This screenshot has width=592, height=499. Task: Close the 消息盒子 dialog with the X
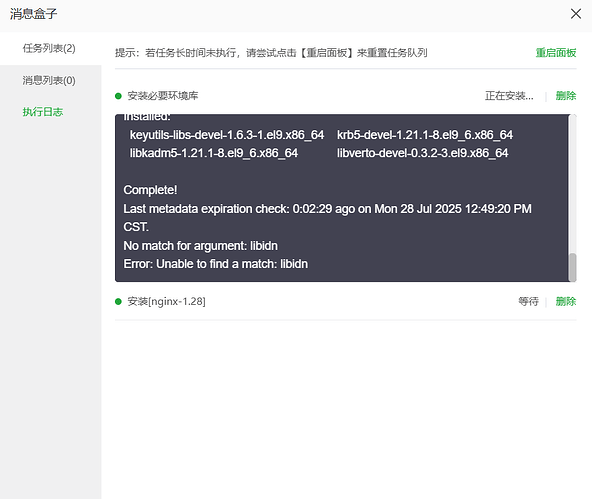click(x=575, y=14)
